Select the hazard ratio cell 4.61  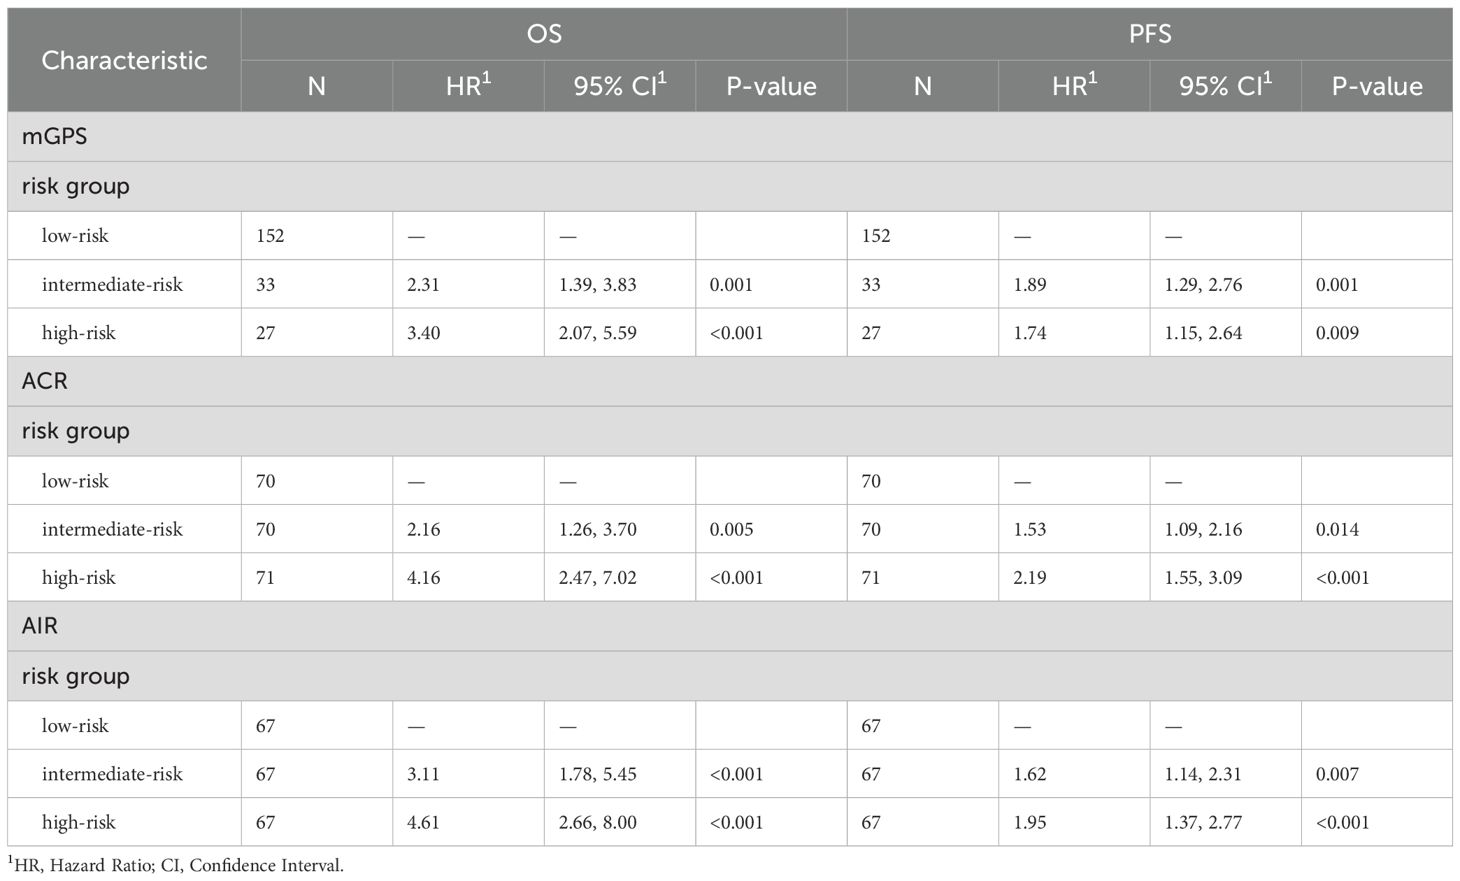[x=423, y=823]
